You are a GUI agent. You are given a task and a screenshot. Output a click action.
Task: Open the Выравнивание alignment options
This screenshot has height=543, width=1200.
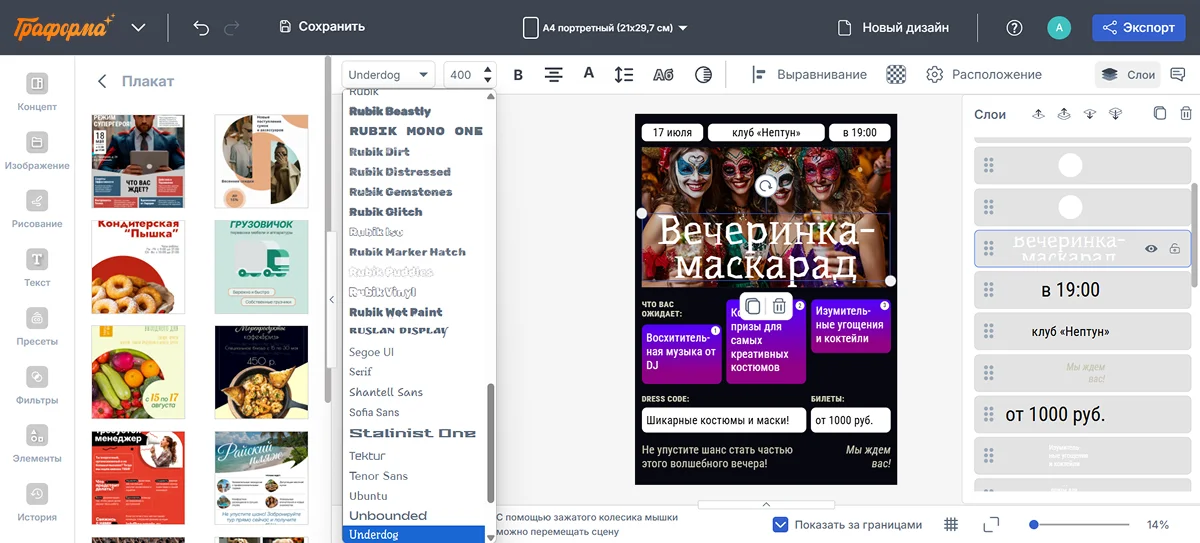click(808, 74)
